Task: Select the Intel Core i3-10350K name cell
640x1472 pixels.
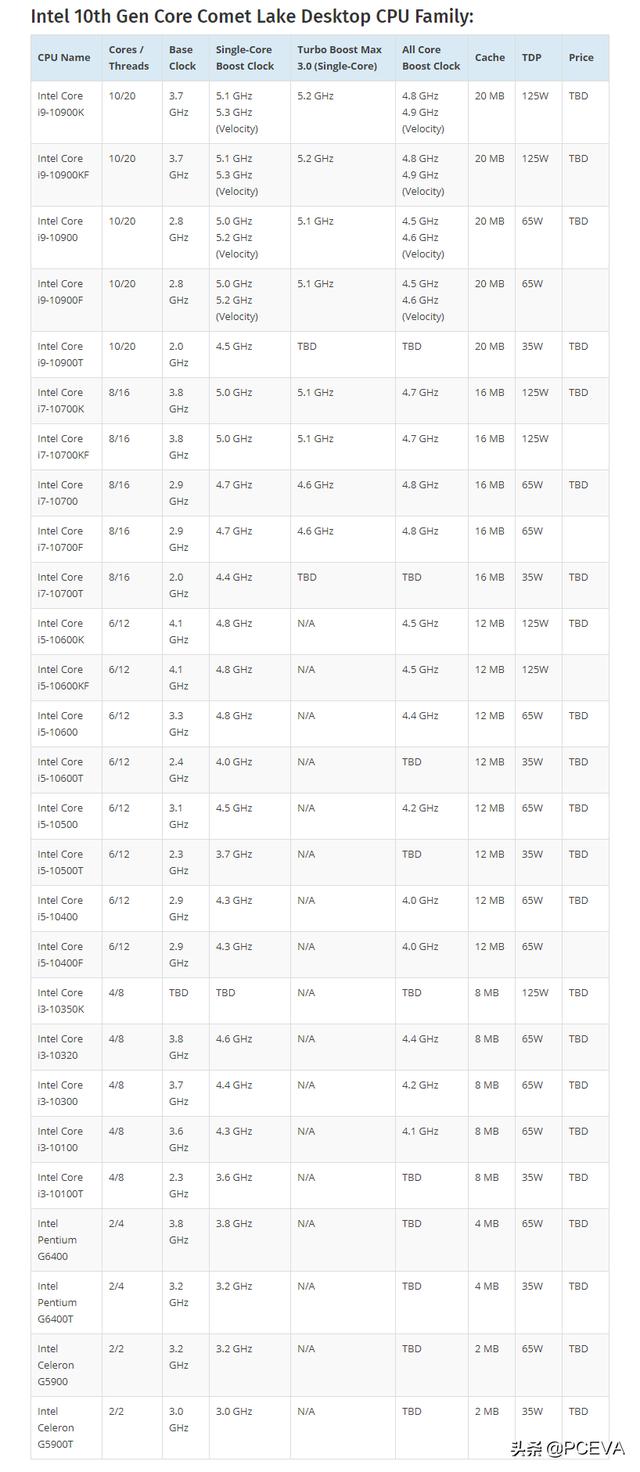Action: [61, 1000]
